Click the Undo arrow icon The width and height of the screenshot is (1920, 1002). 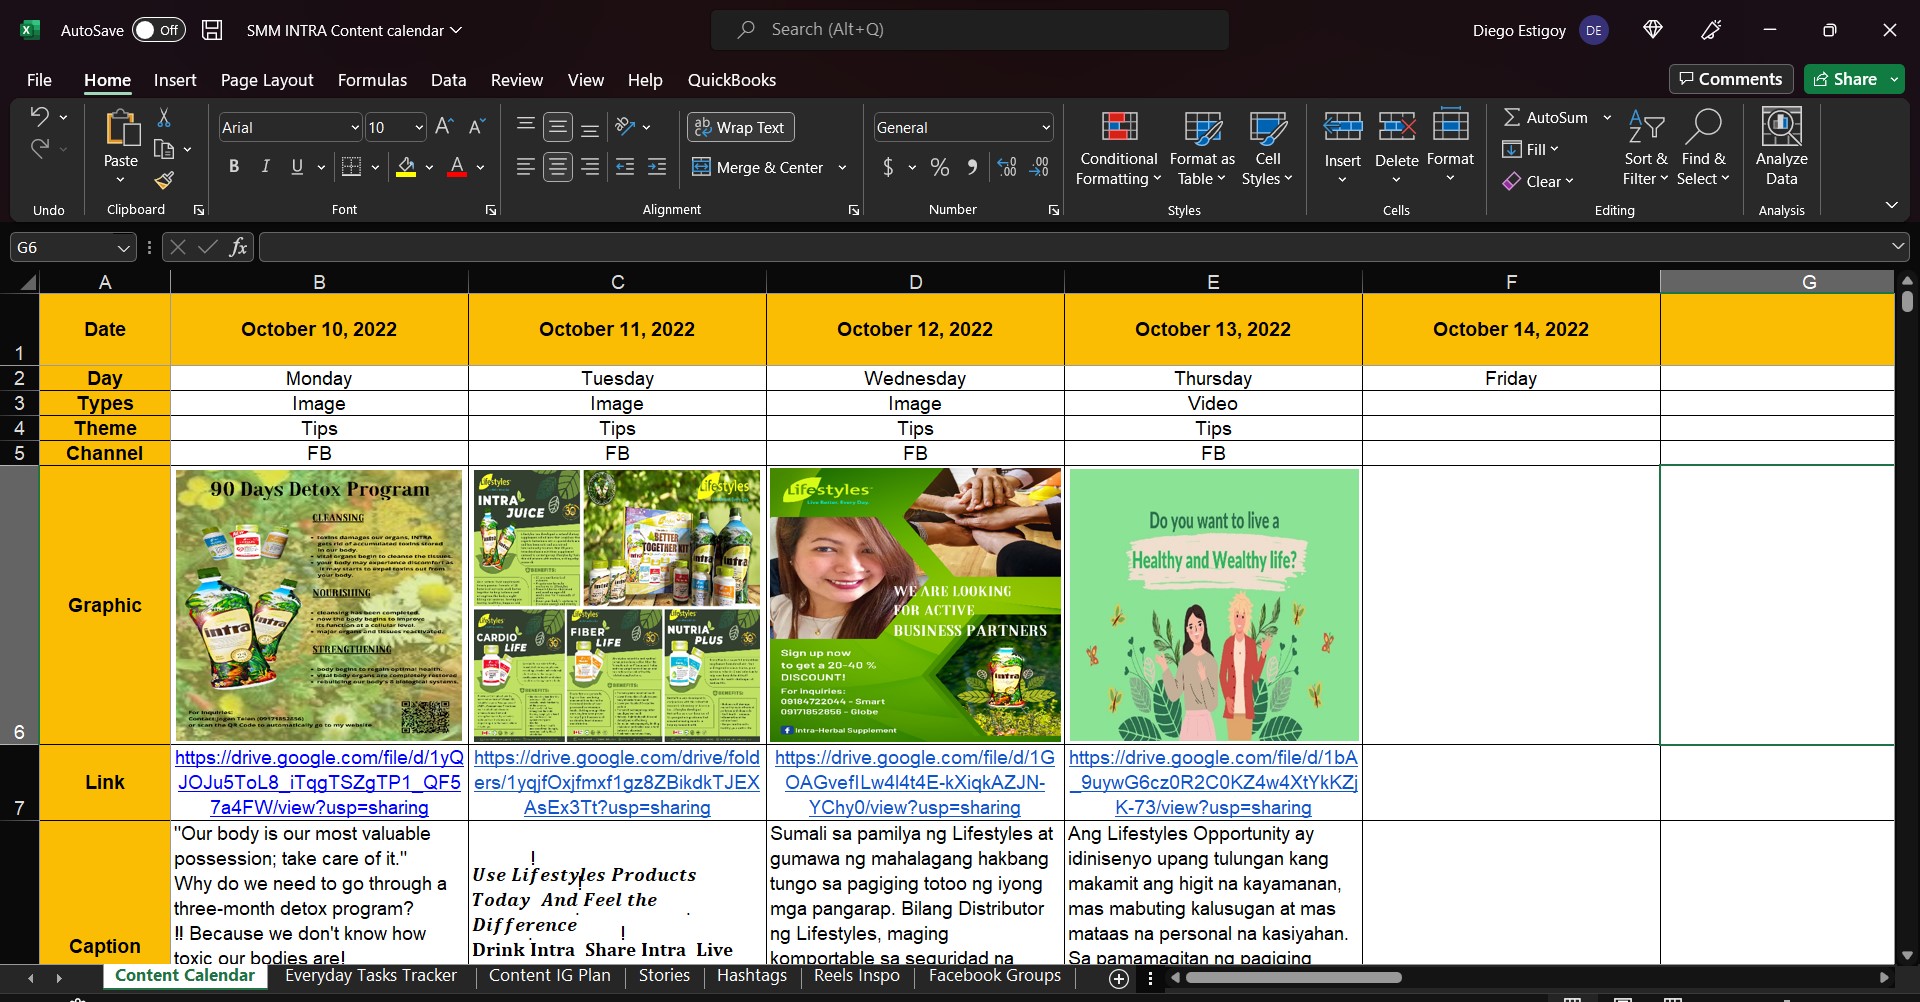coord(39,117)
